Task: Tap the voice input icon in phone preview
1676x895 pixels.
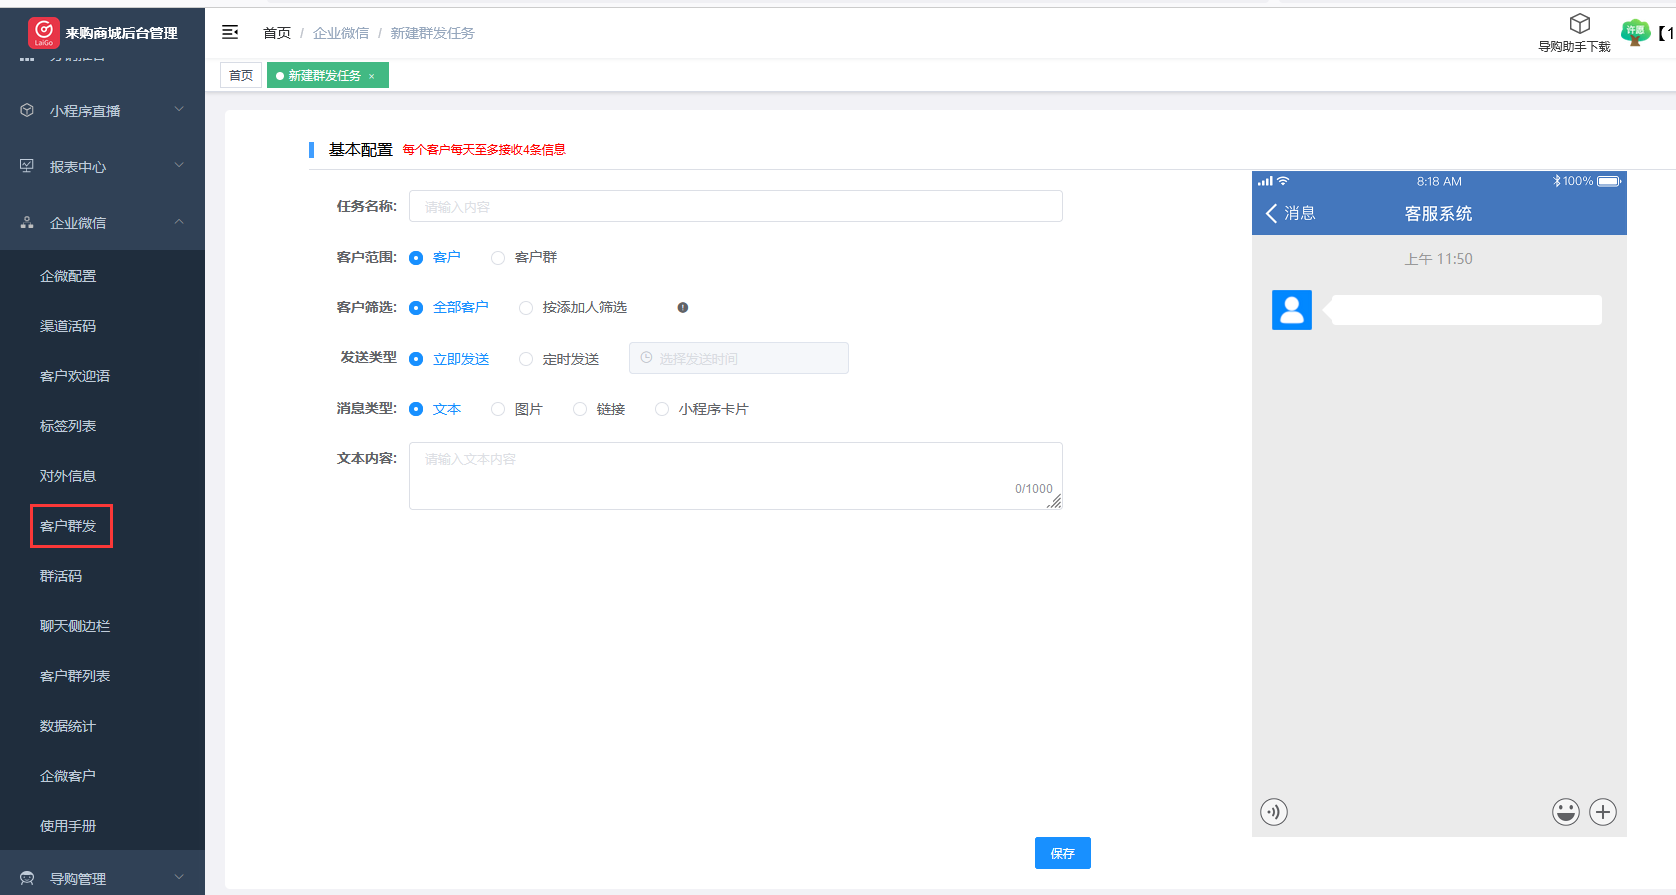Action: pos(1273,812)
